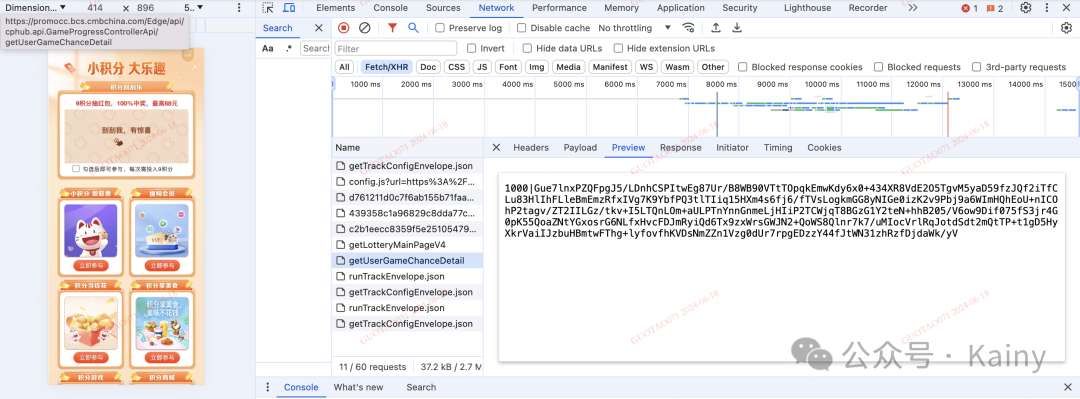The image size is (1080, 399).
Task: Select getLotteryMainPageV4 request
Action: pyautogui.click(x=407, y=245)
